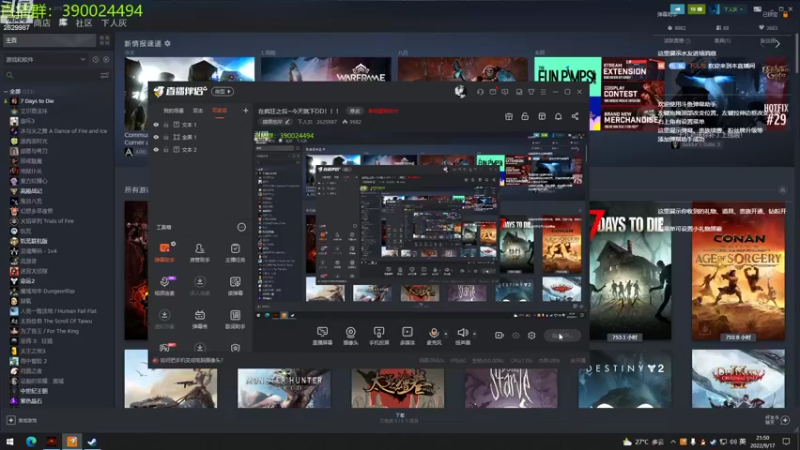Screen dimensions: 800x450
Task: Add a 直播屏幕 screen capture source
Action: 322,336
